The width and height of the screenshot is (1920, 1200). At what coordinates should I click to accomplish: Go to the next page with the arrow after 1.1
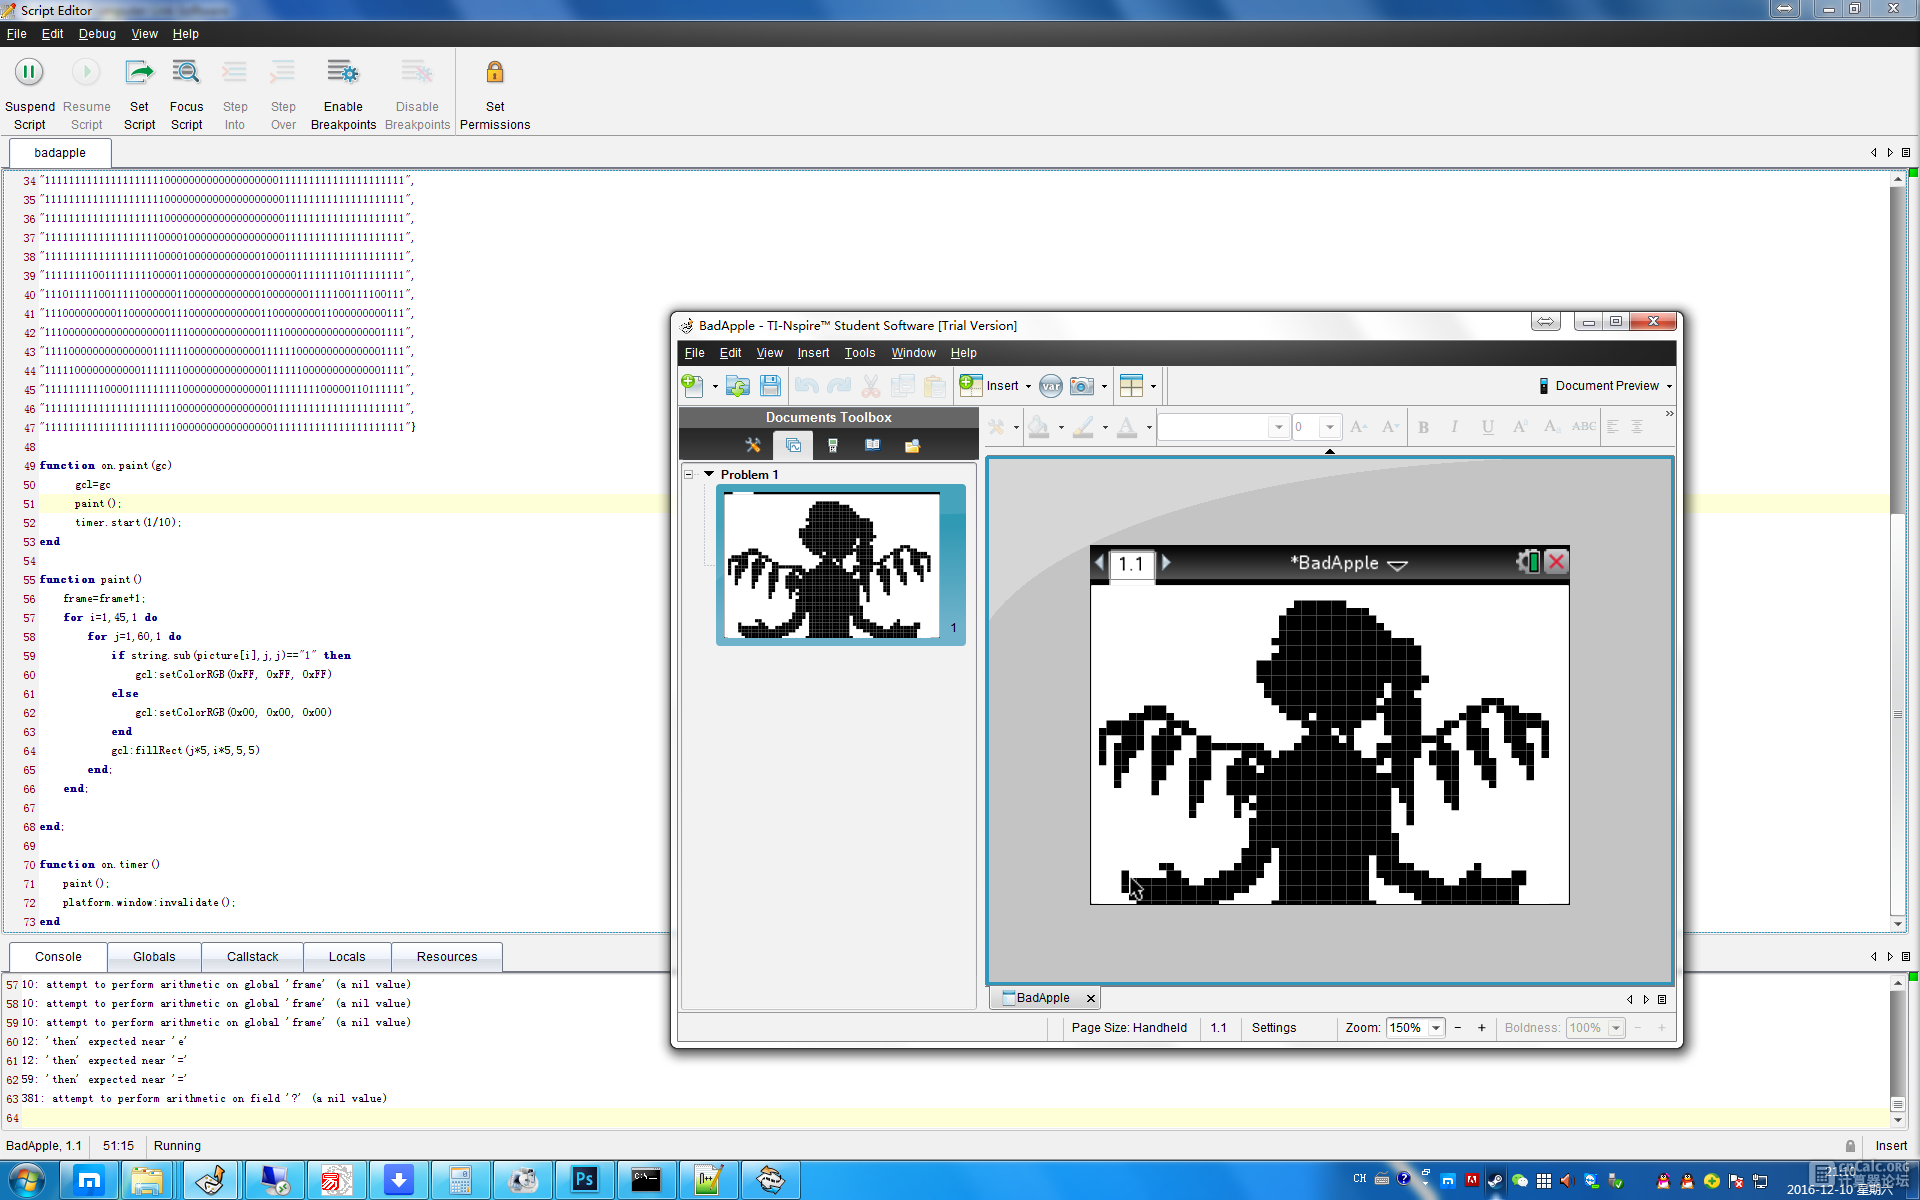1166,563
